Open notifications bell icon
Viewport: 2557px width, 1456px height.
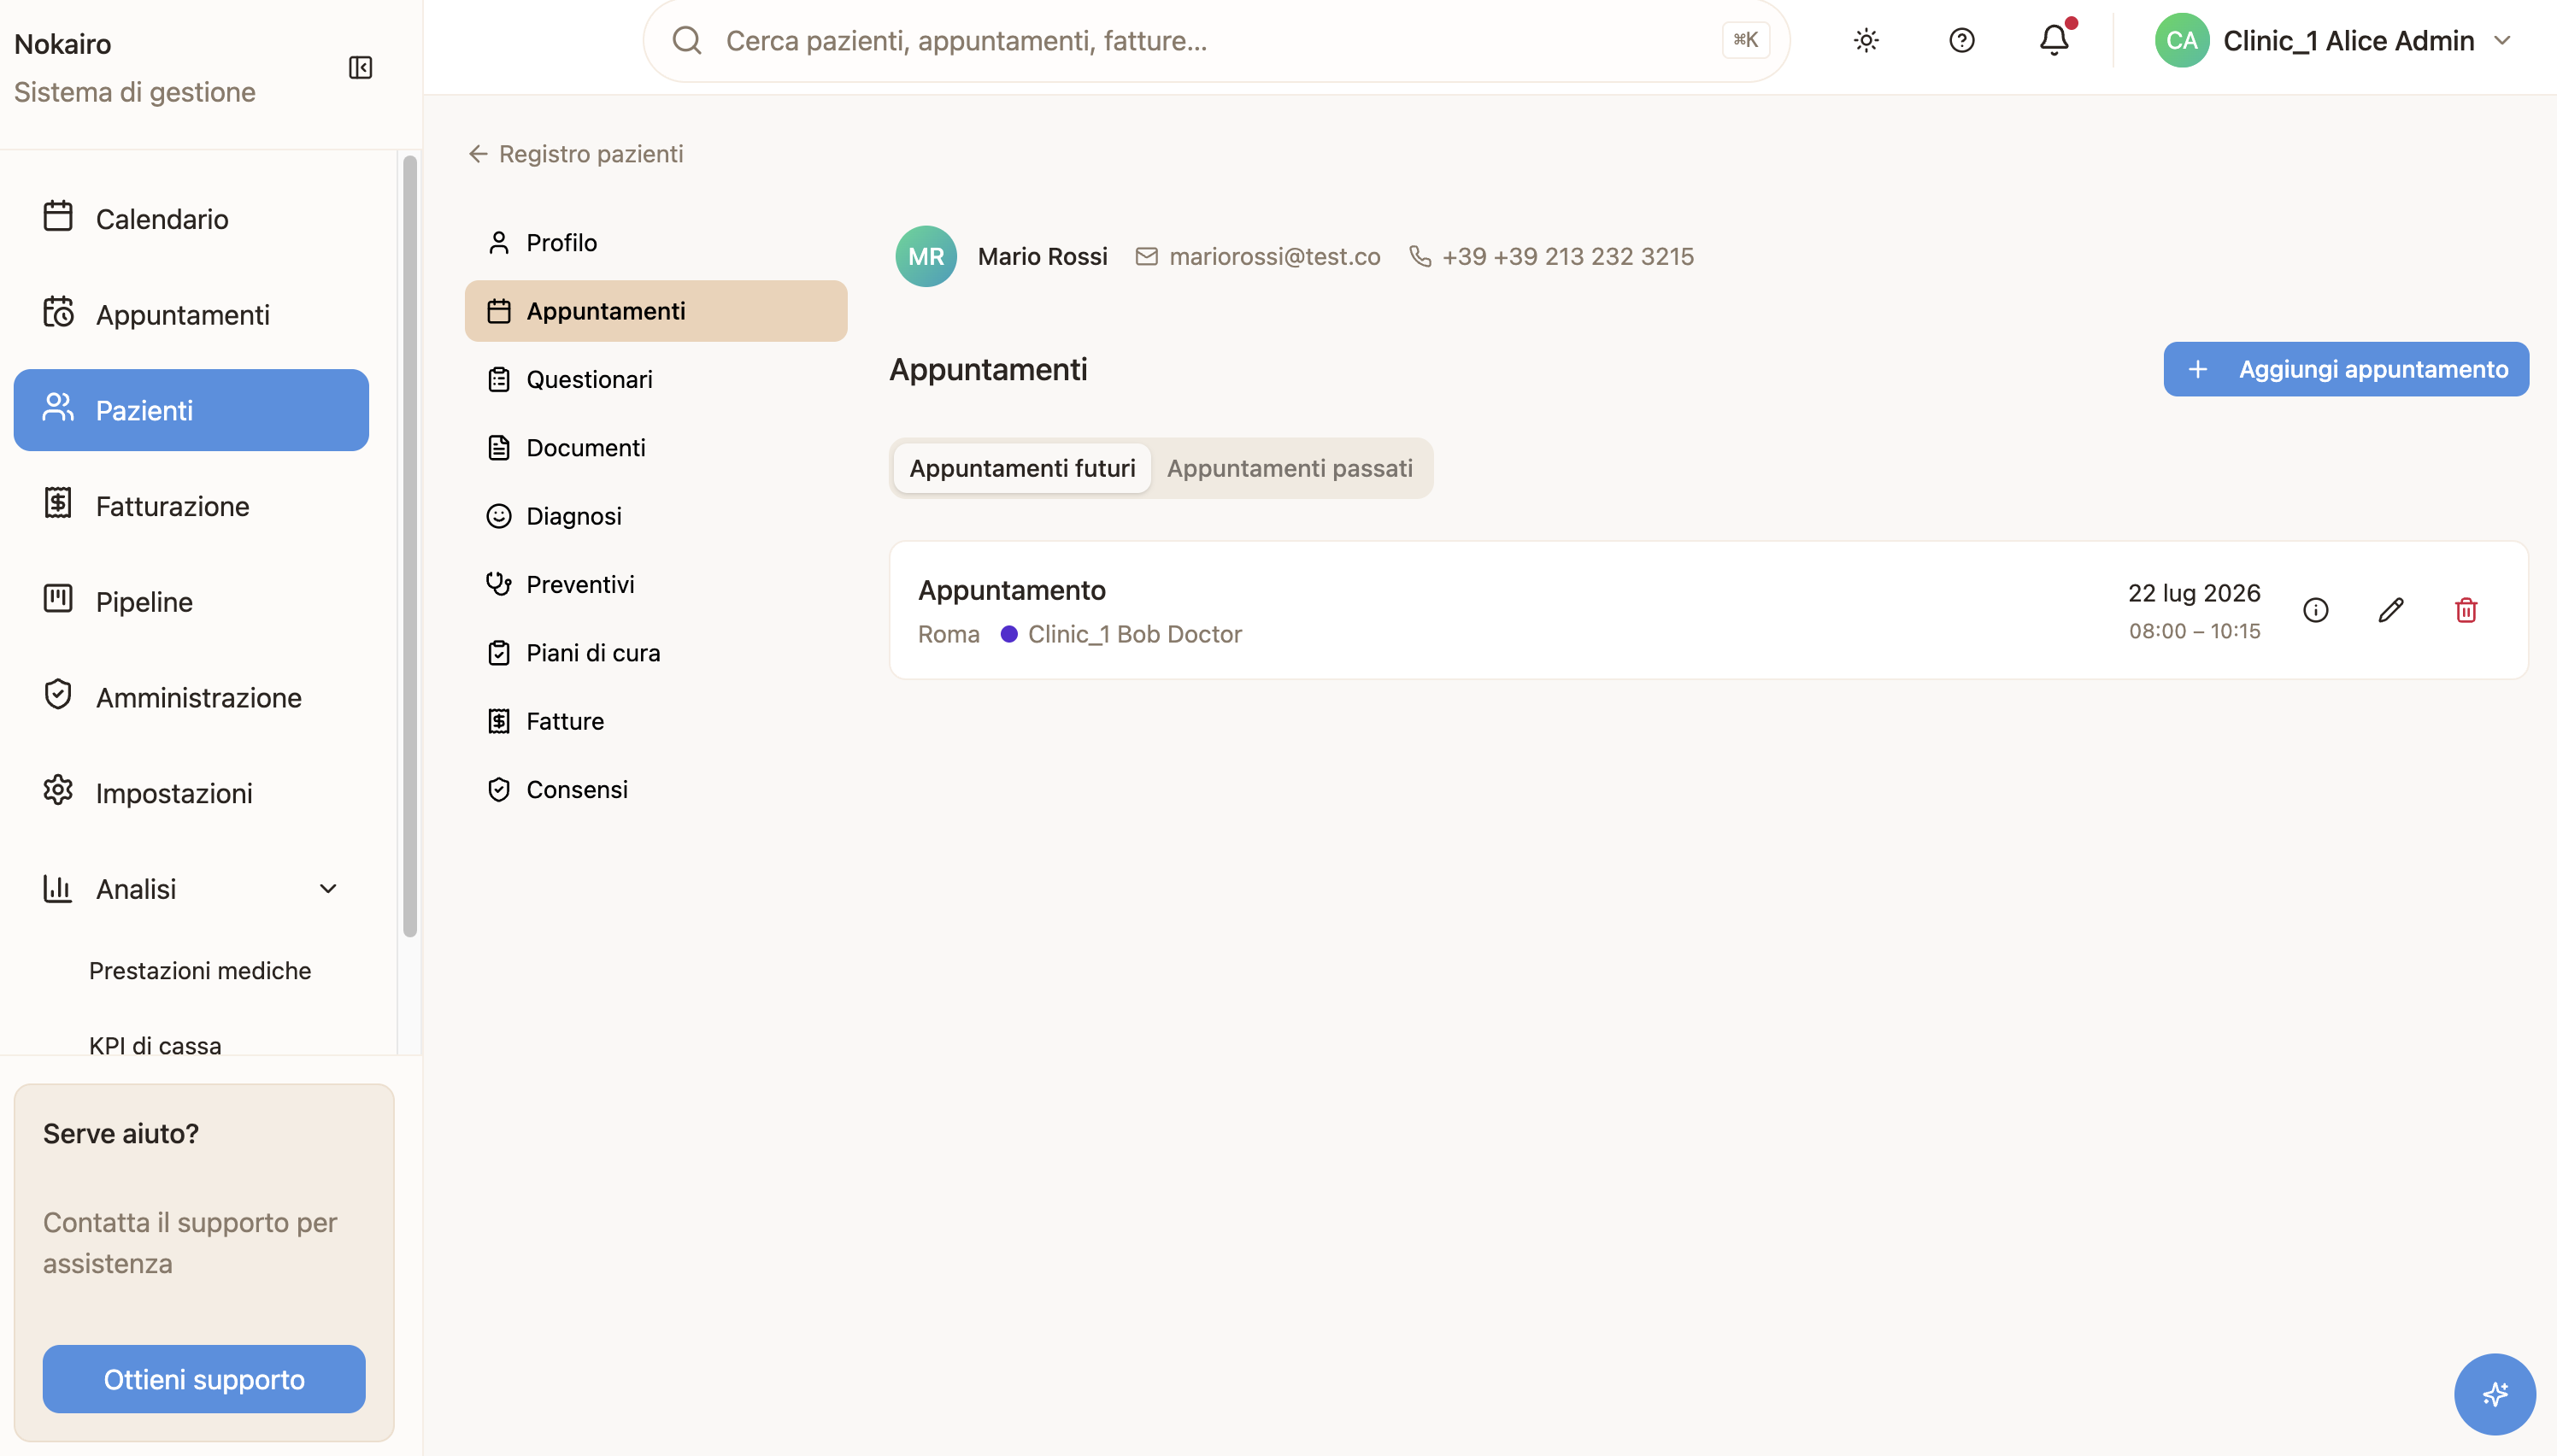click(2054, 40)
